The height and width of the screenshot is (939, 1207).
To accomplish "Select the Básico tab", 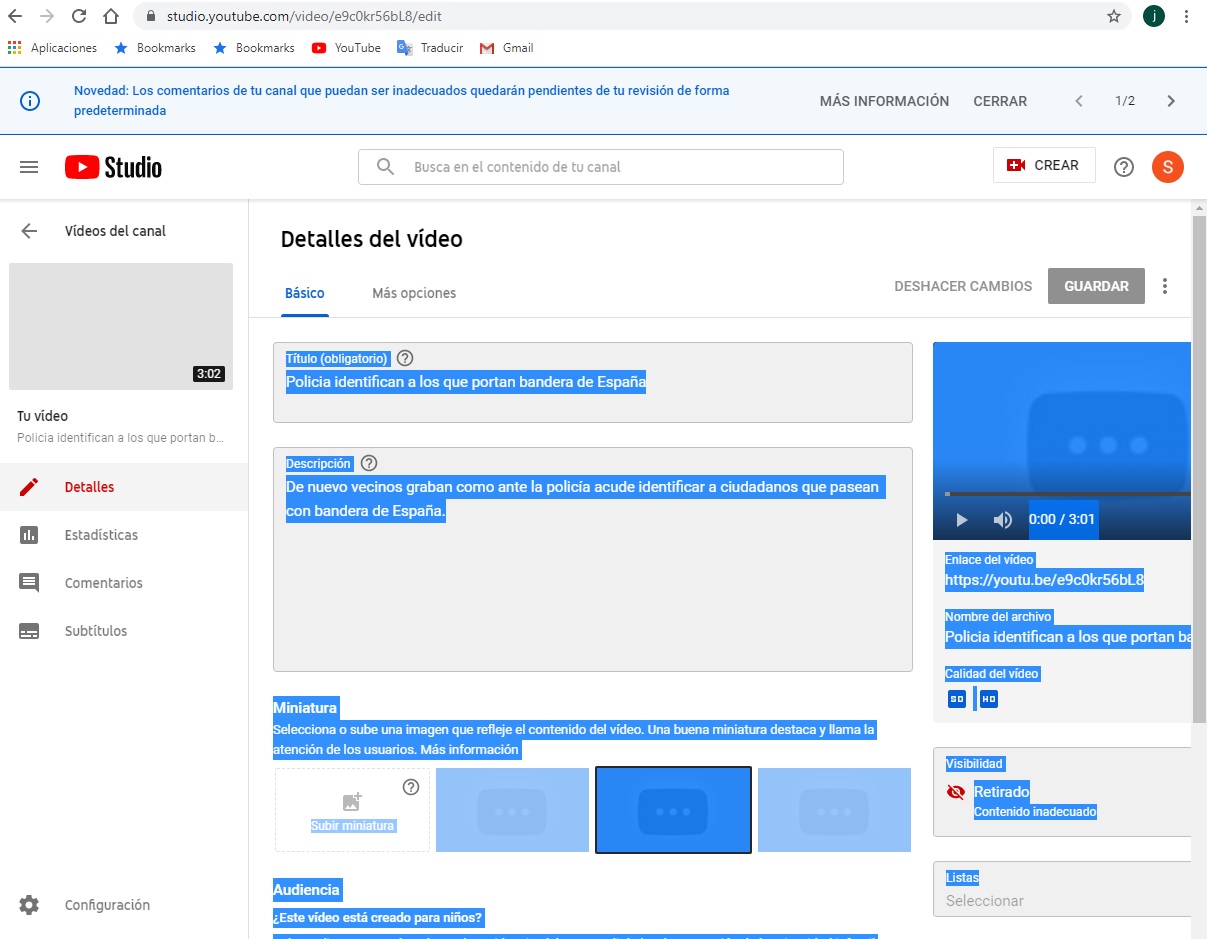I will pos(305,293).
